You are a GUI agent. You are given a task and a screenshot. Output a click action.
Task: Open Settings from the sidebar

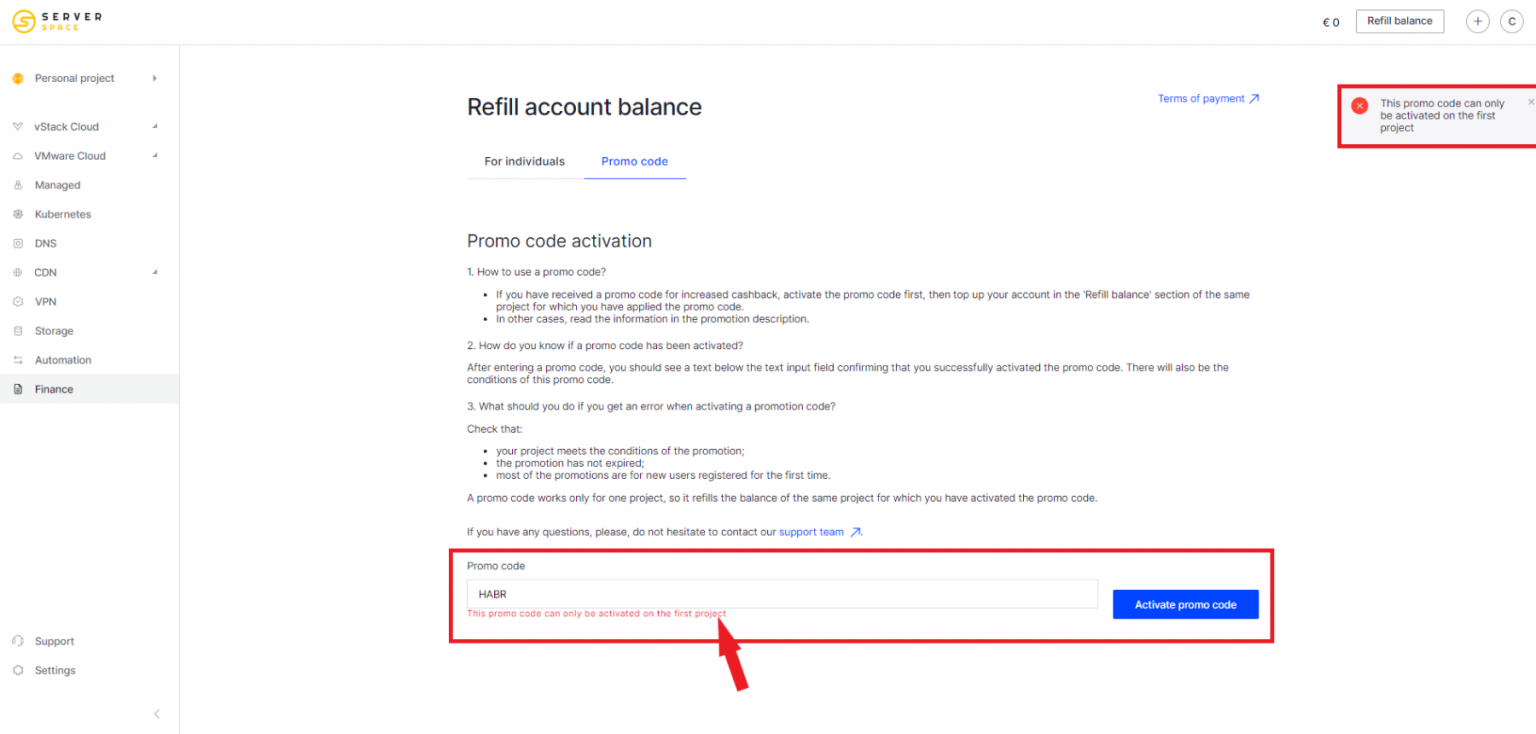coord(55,670)
